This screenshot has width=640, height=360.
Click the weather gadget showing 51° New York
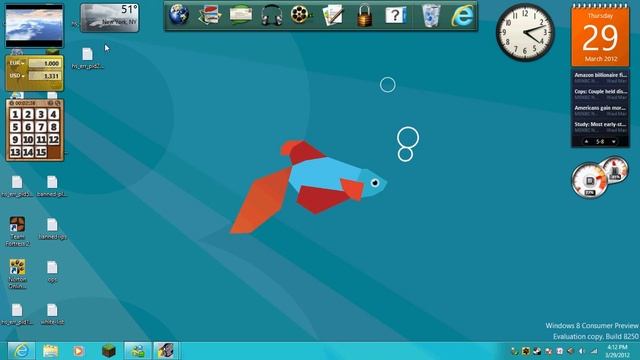pyautogui.click(x=109, y=18)
